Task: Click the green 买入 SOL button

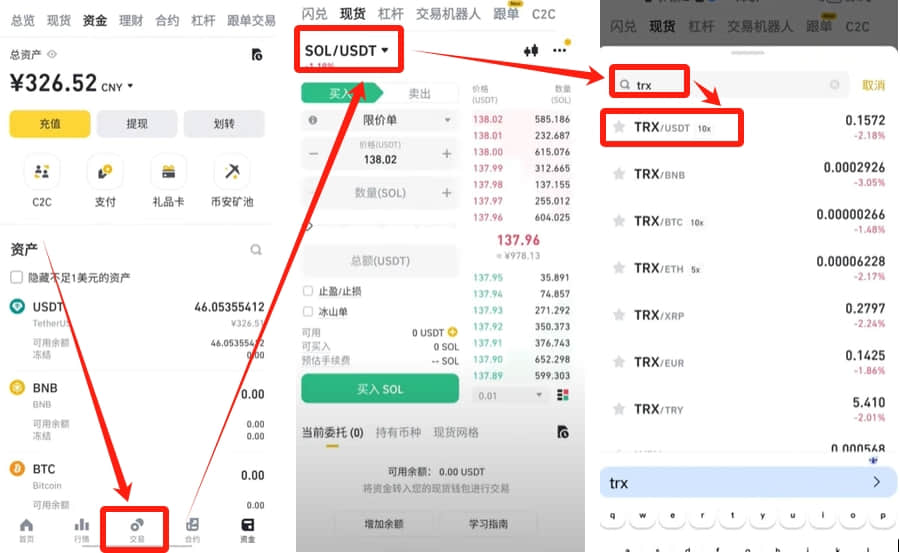Action: tap(380, 389)
